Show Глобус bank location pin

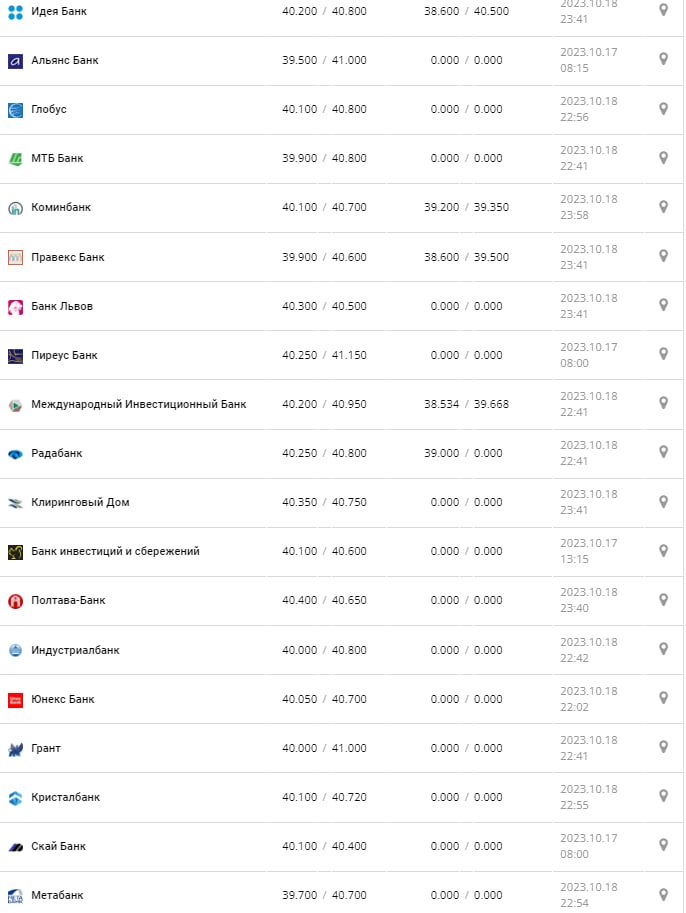663,108
